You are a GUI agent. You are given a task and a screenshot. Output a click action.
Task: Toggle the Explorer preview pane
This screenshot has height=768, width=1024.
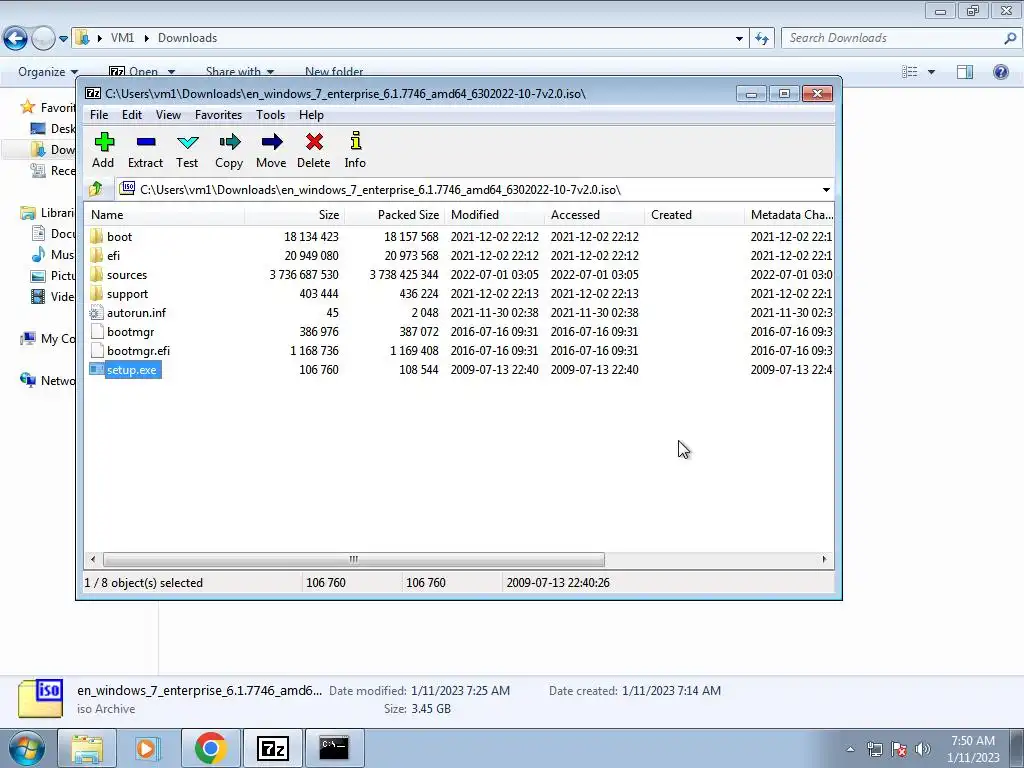[x=965, y=72]
